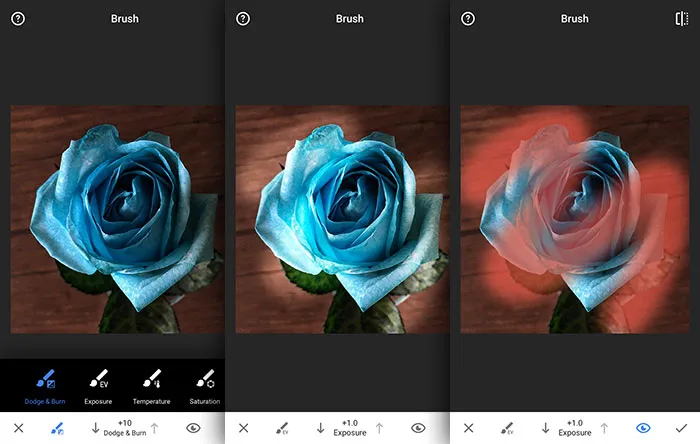Cancel brush edits in the right screen
This screenshot has height=444, width=700.
coord(469,428)
